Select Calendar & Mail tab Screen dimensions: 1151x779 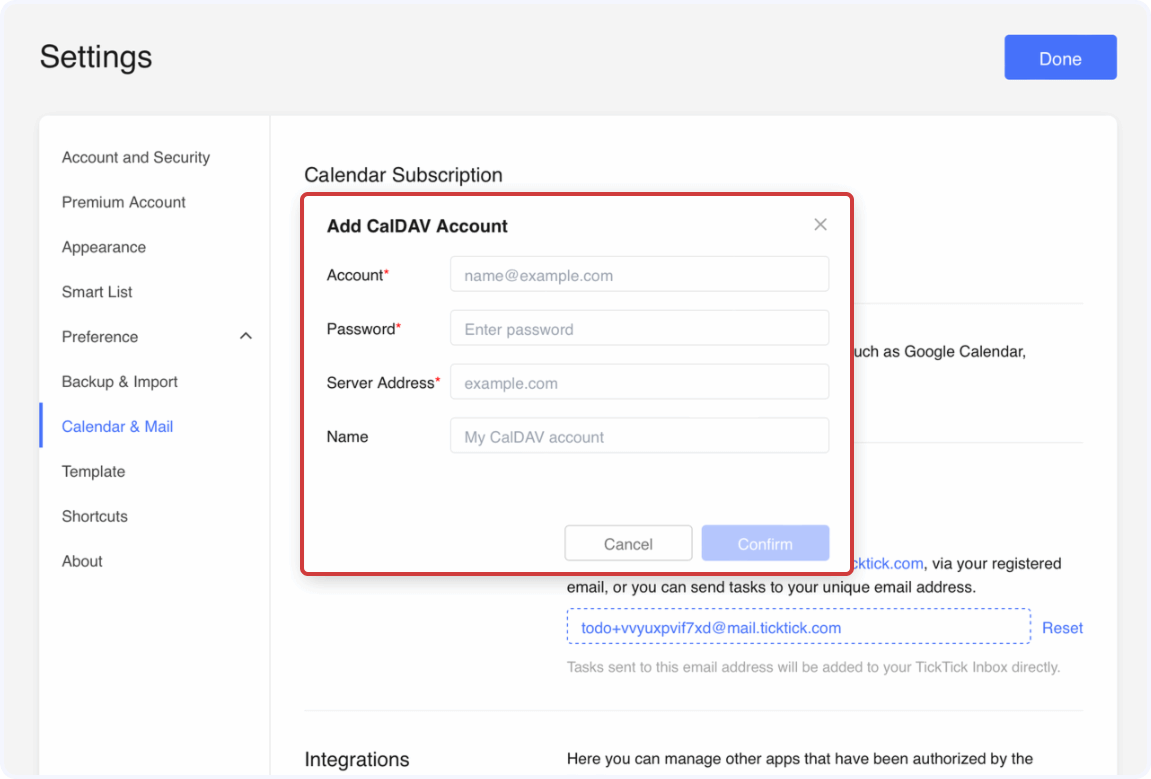click(117, 427)
